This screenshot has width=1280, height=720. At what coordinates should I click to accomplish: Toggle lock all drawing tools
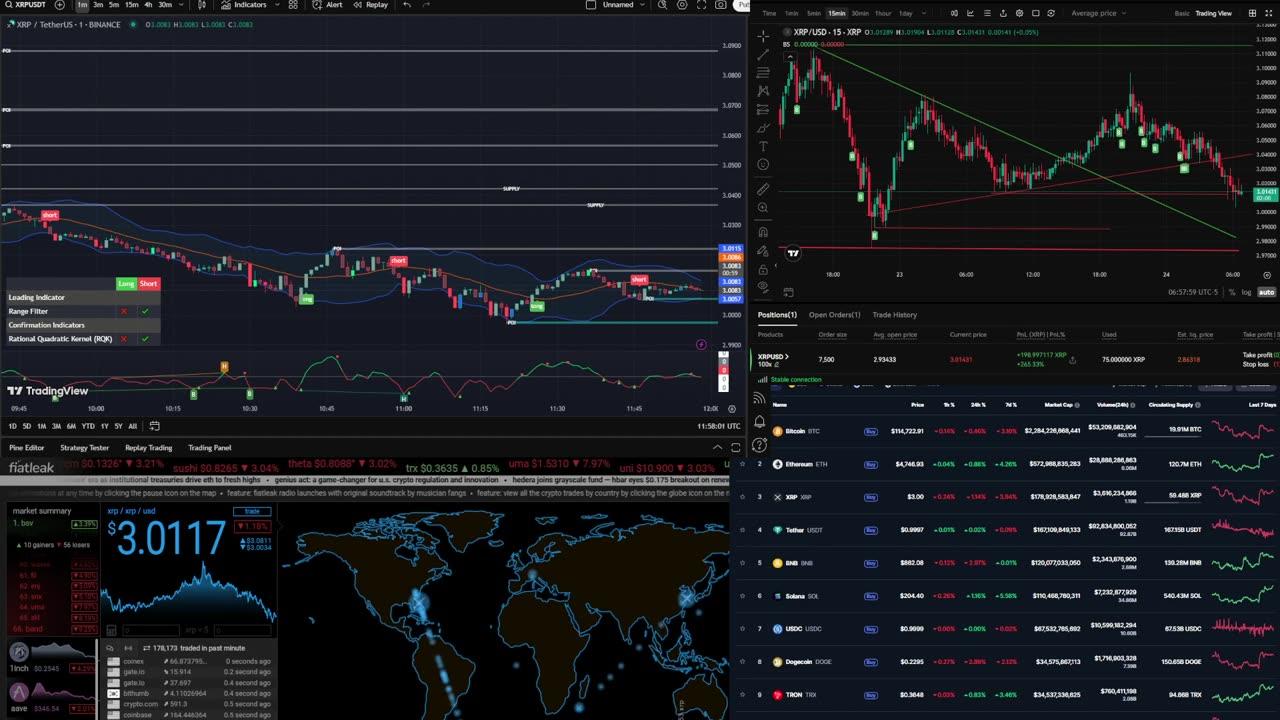tap(764, 269)
